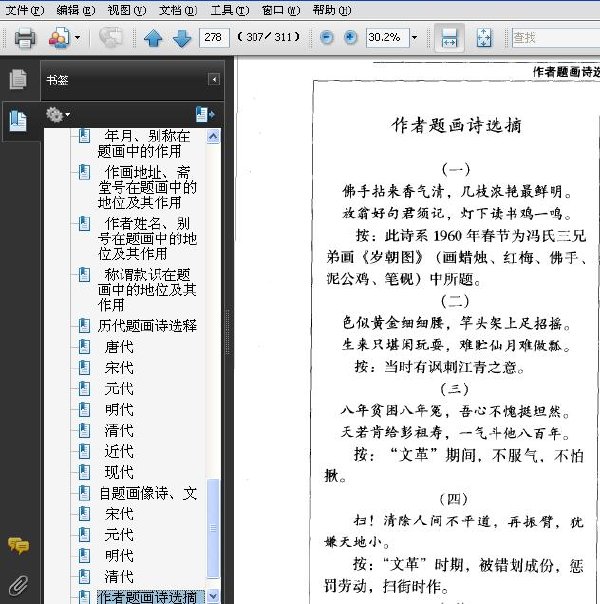Open the 视图 menu
Screen dimensions: 600x604
(x=127, y=10)
